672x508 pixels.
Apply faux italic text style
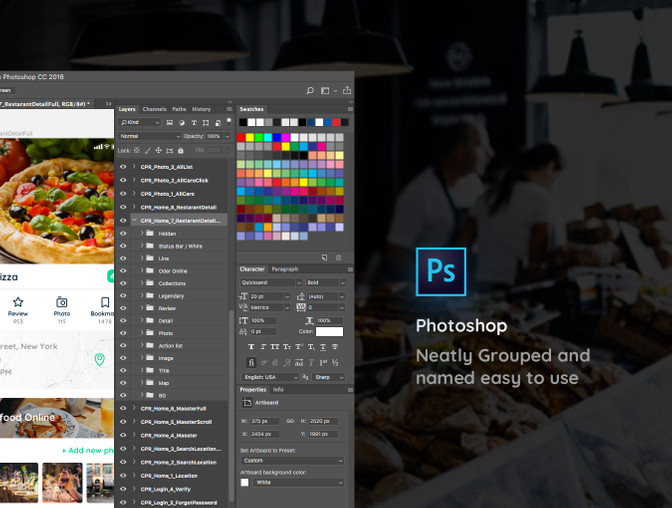click(x=263, y=347)
